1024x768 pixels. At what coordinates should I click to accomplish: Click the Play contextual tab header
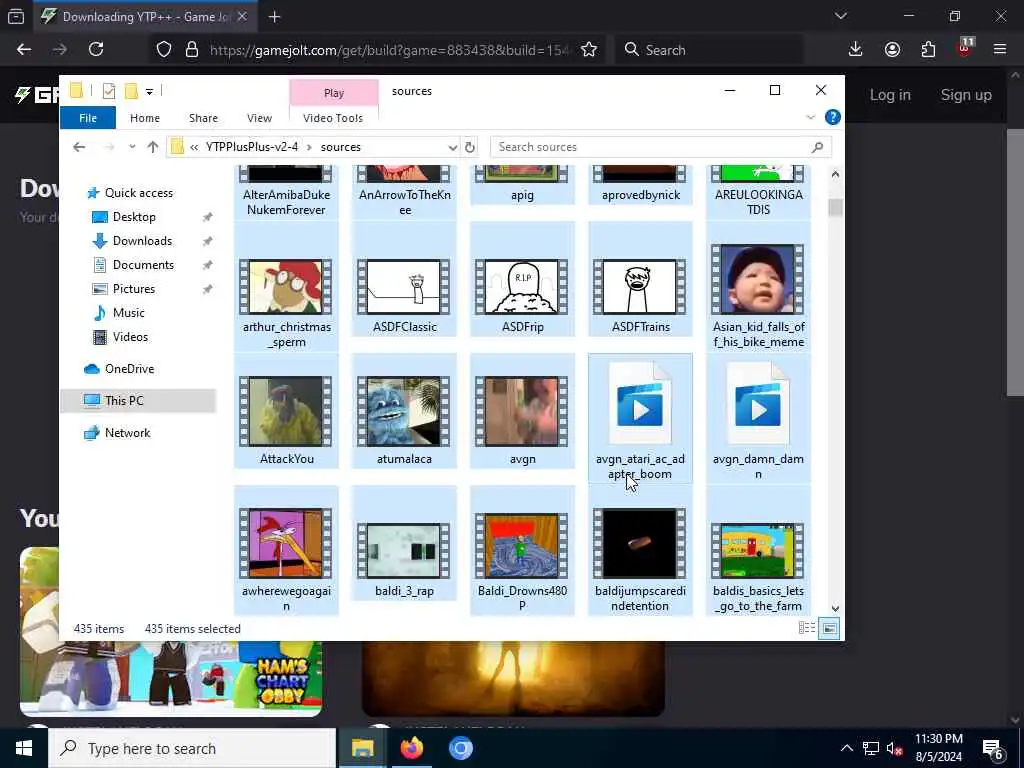click(334, 93)
